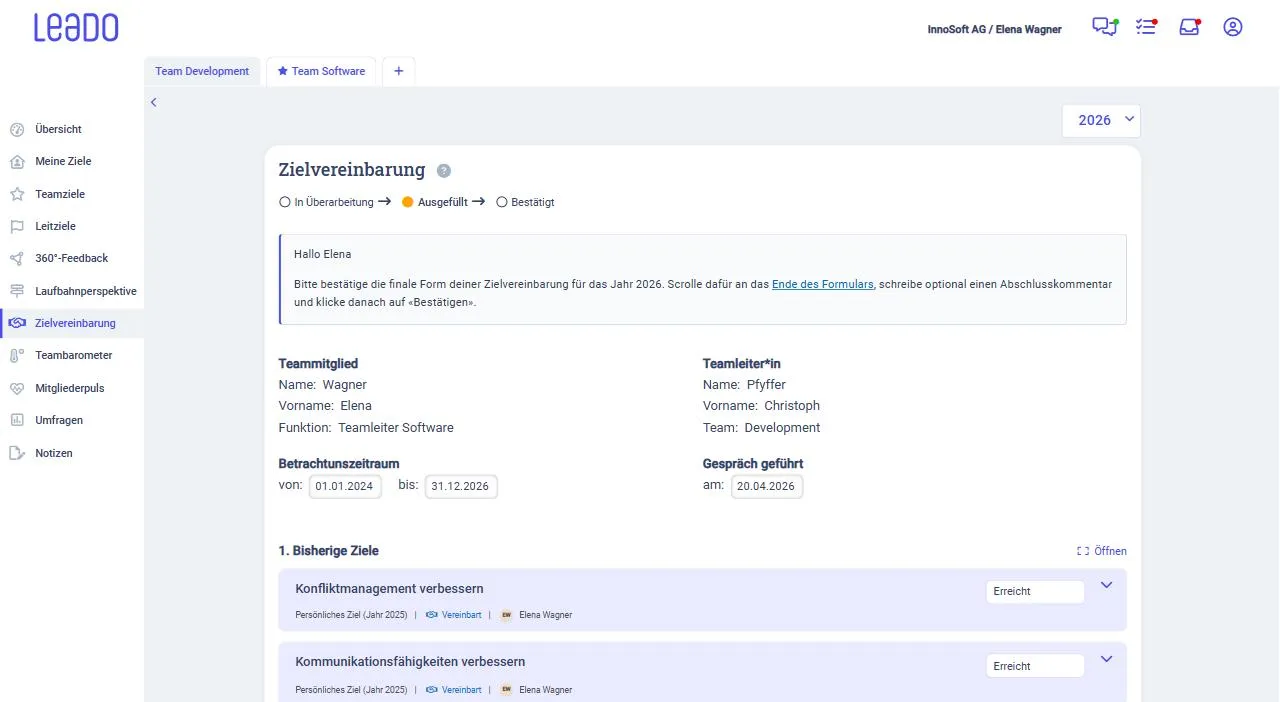Click the Meine Ziele sidebar icon
The height and width of the screenshot is (702, 1280).
(x=17, y=161)
